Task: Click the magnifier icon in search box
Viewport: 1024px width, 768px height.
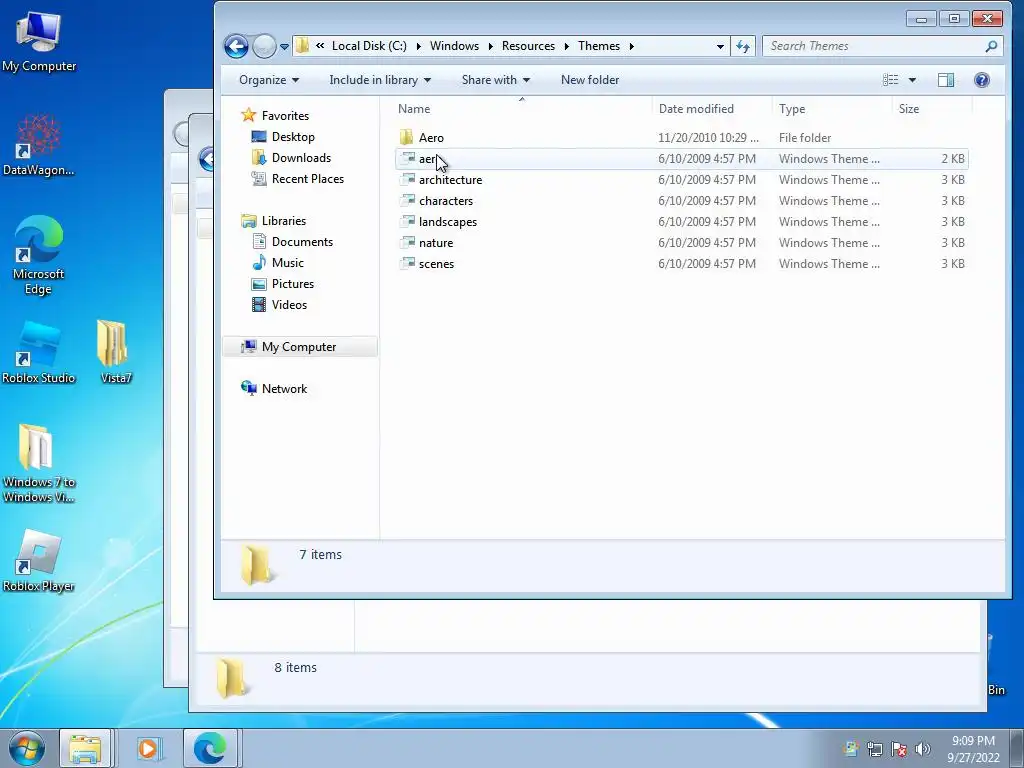Action: pyautogui.click(x=991, y=46)
